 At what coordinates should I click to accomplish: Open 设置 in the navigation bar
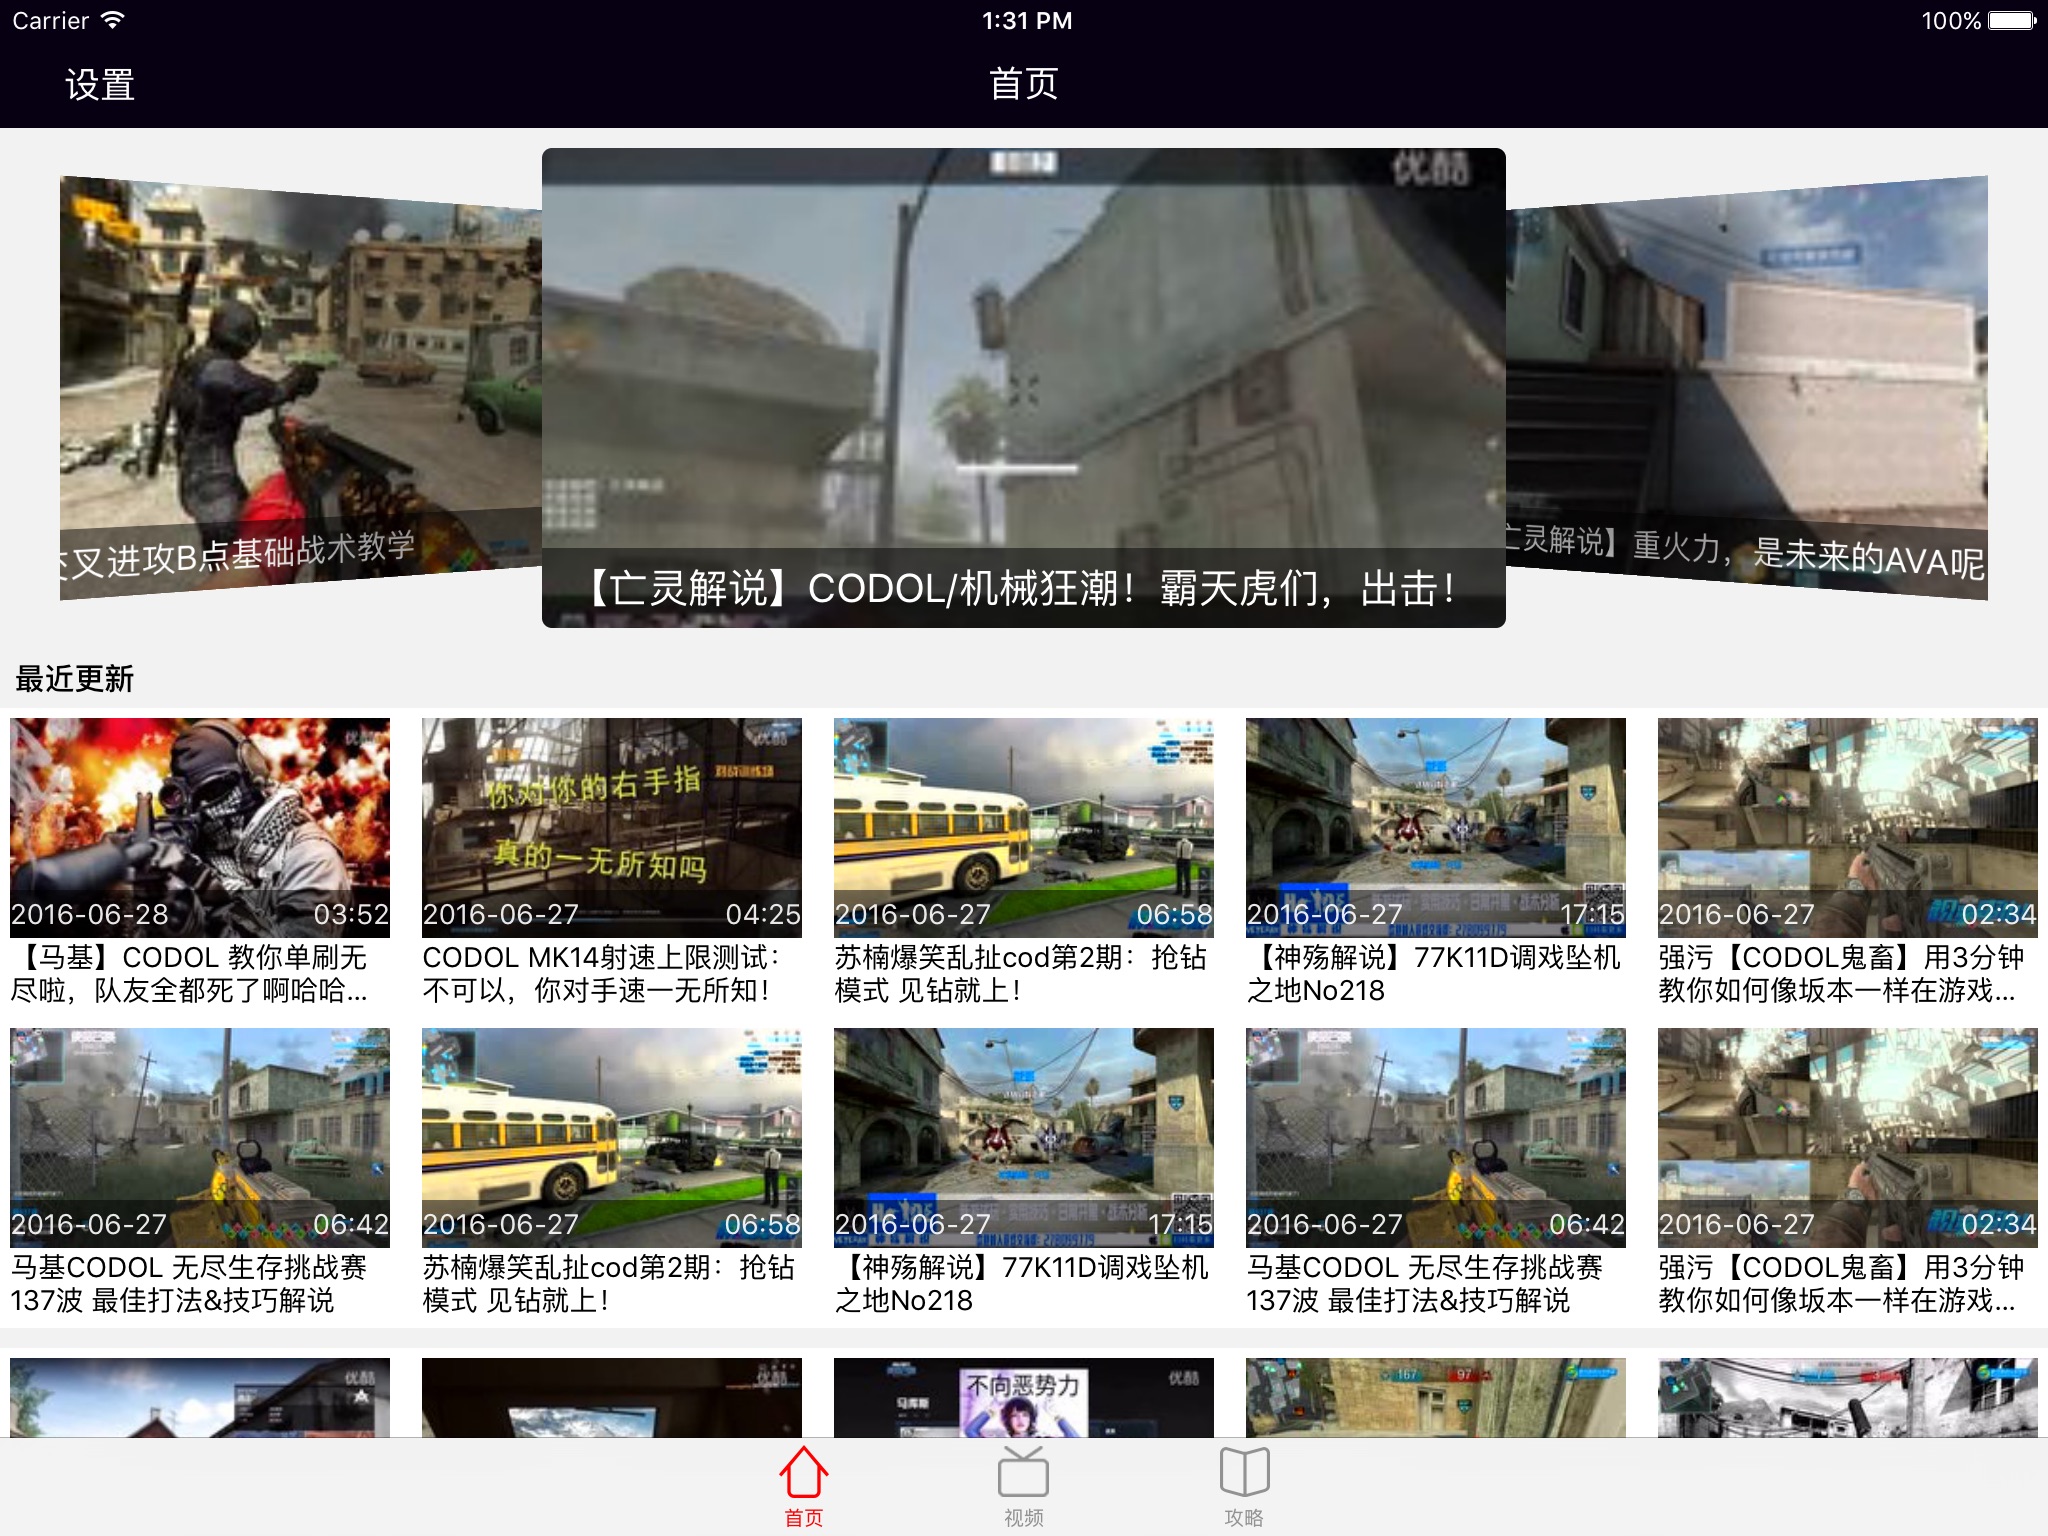[100, 85]
